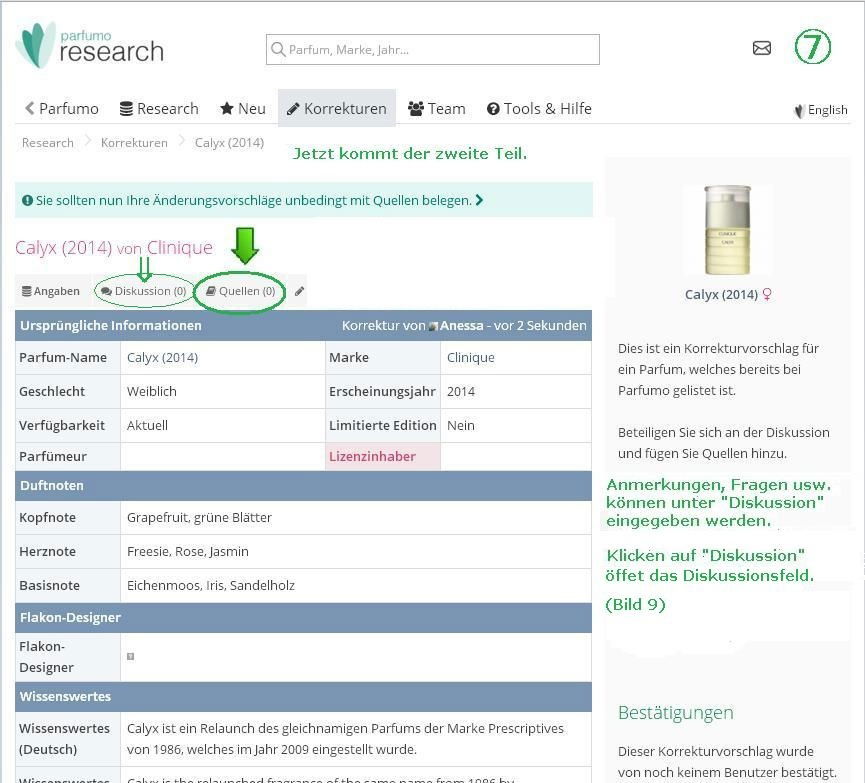Click the 2014 value for Erscheinungsjahr
865x783 pixels.
(461, 392)
